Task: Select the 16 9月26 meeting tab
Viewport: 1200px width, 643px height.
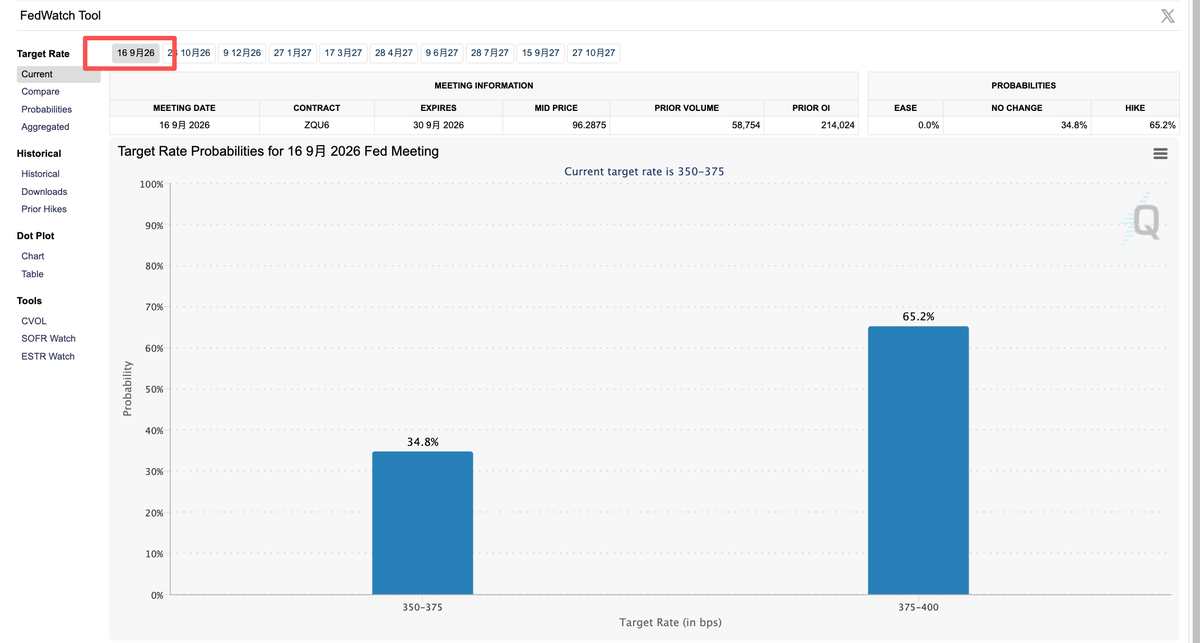Action: point(136,53)
